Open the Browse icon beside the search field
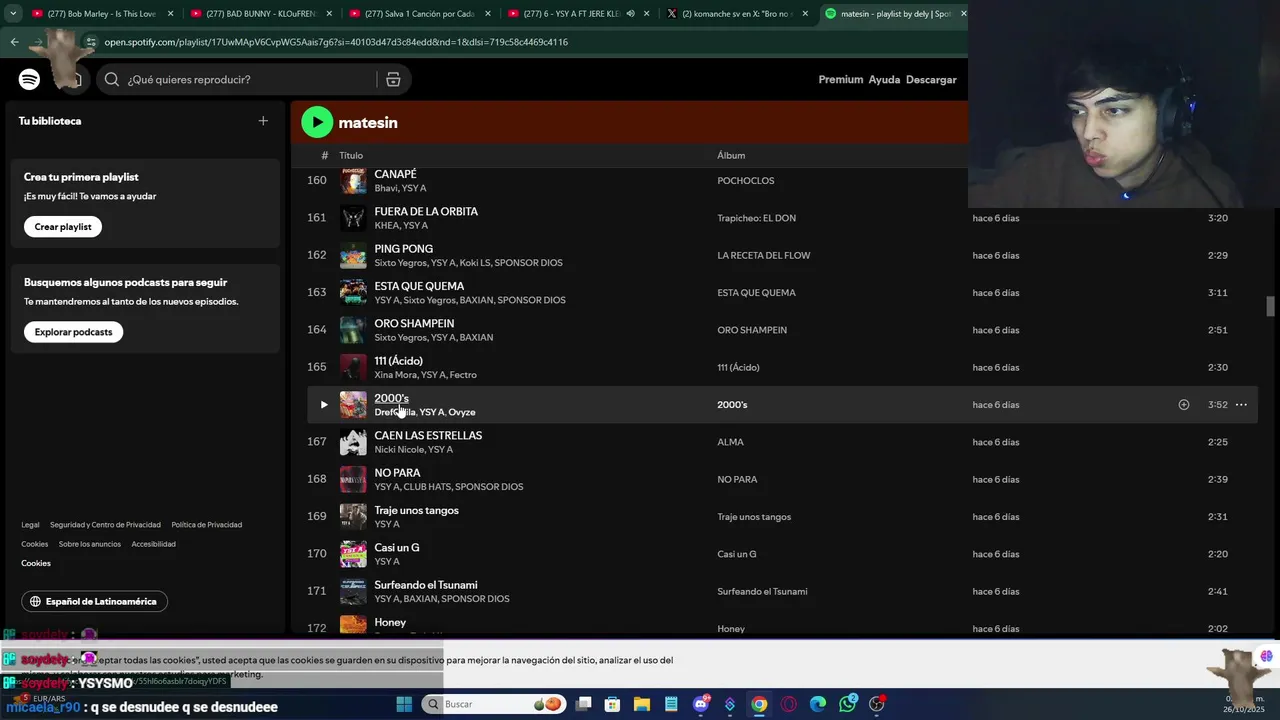This screenshot has height=720, width=1280. [x=393, y=79]
